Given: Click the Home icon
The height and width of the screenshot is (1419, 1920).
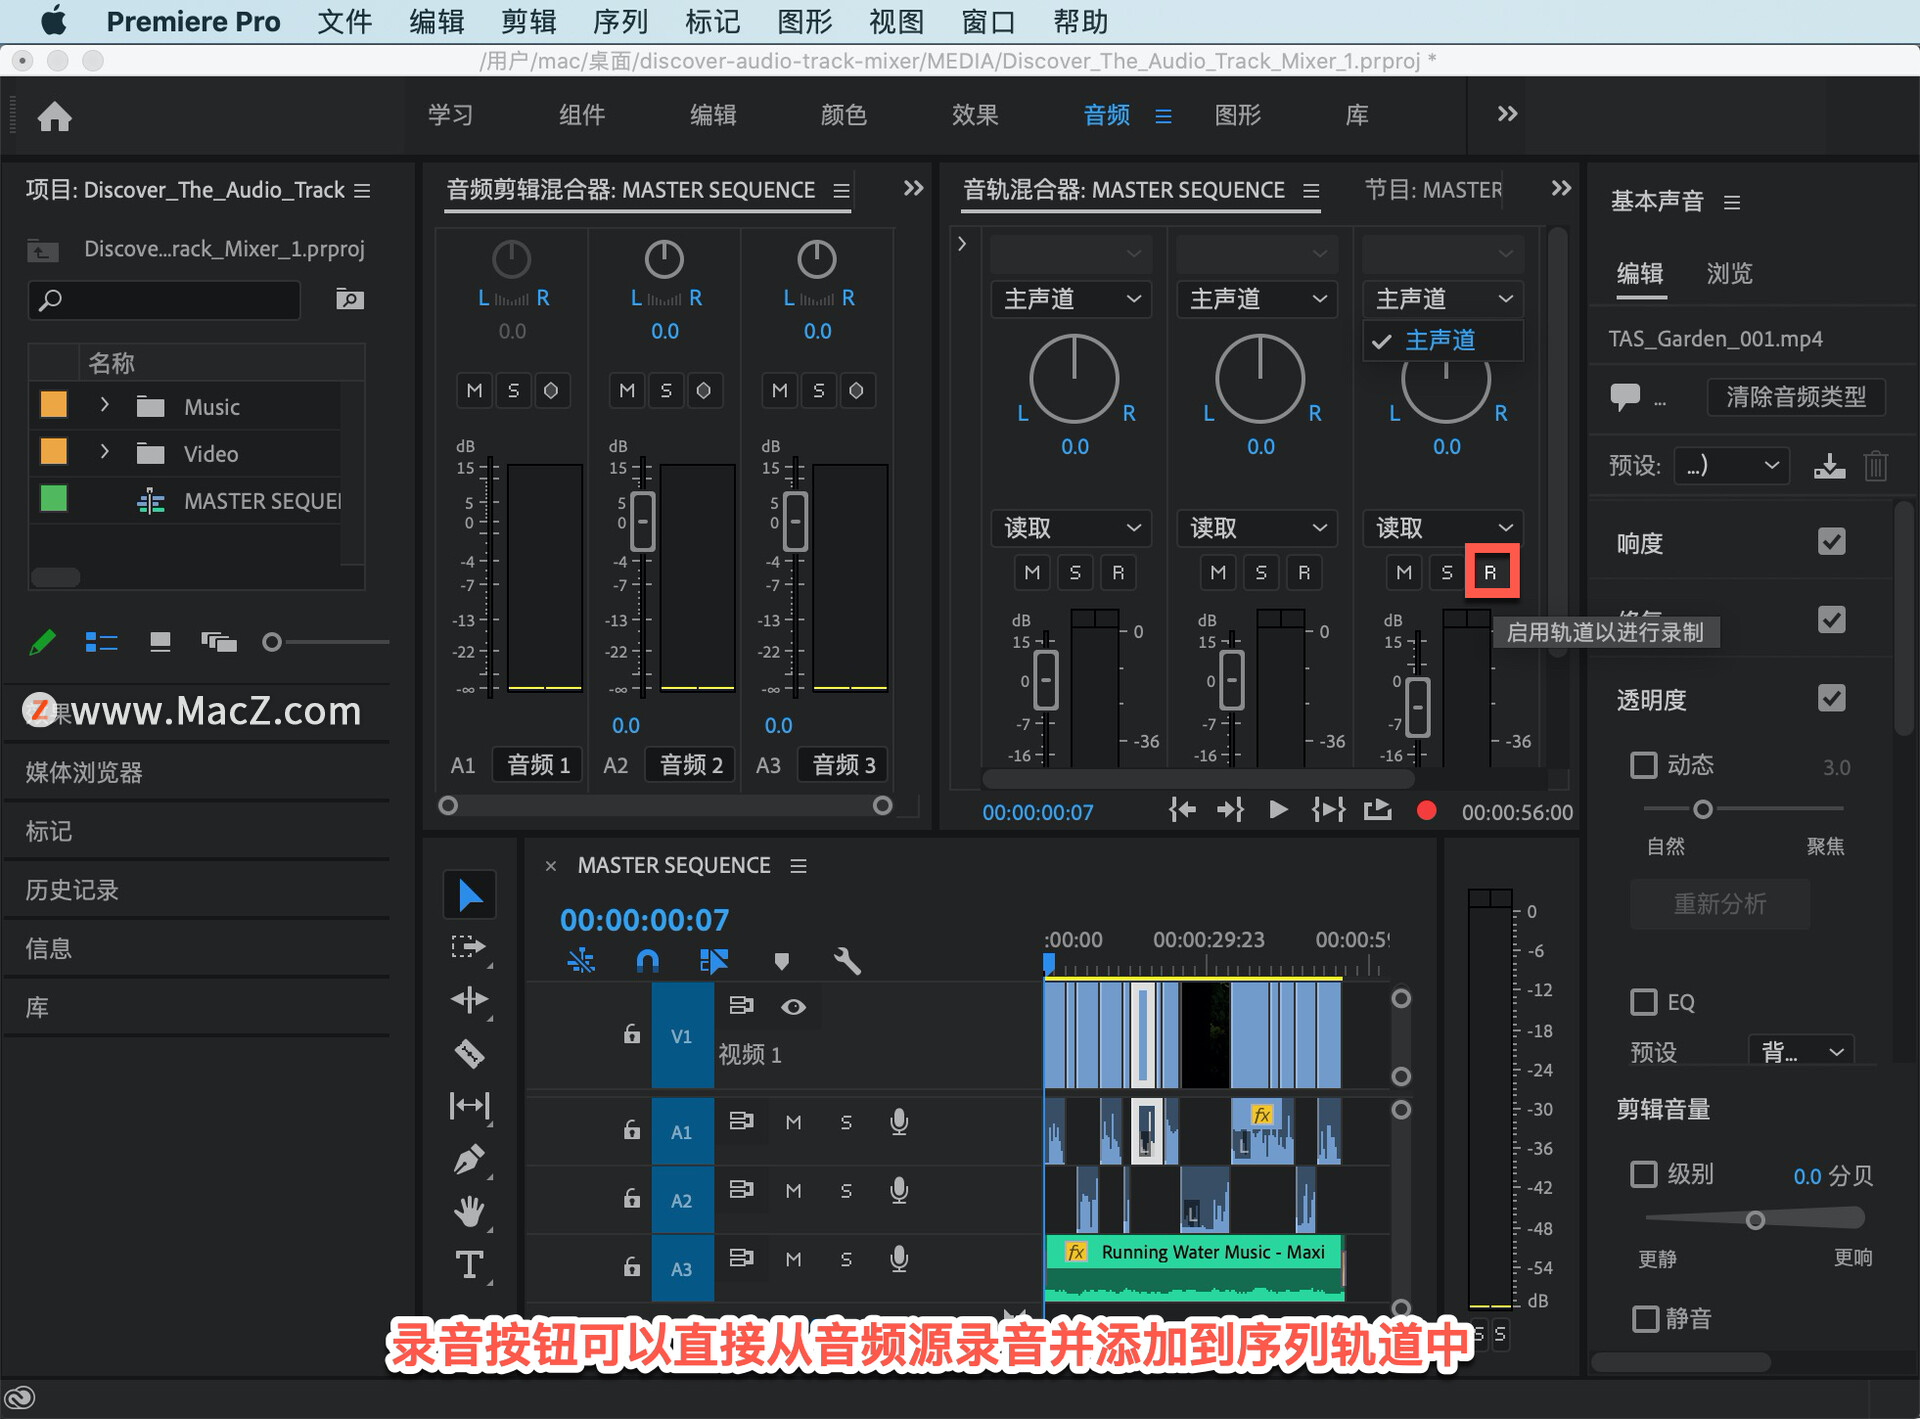Looking at the screenshot, I should [55, 117].
